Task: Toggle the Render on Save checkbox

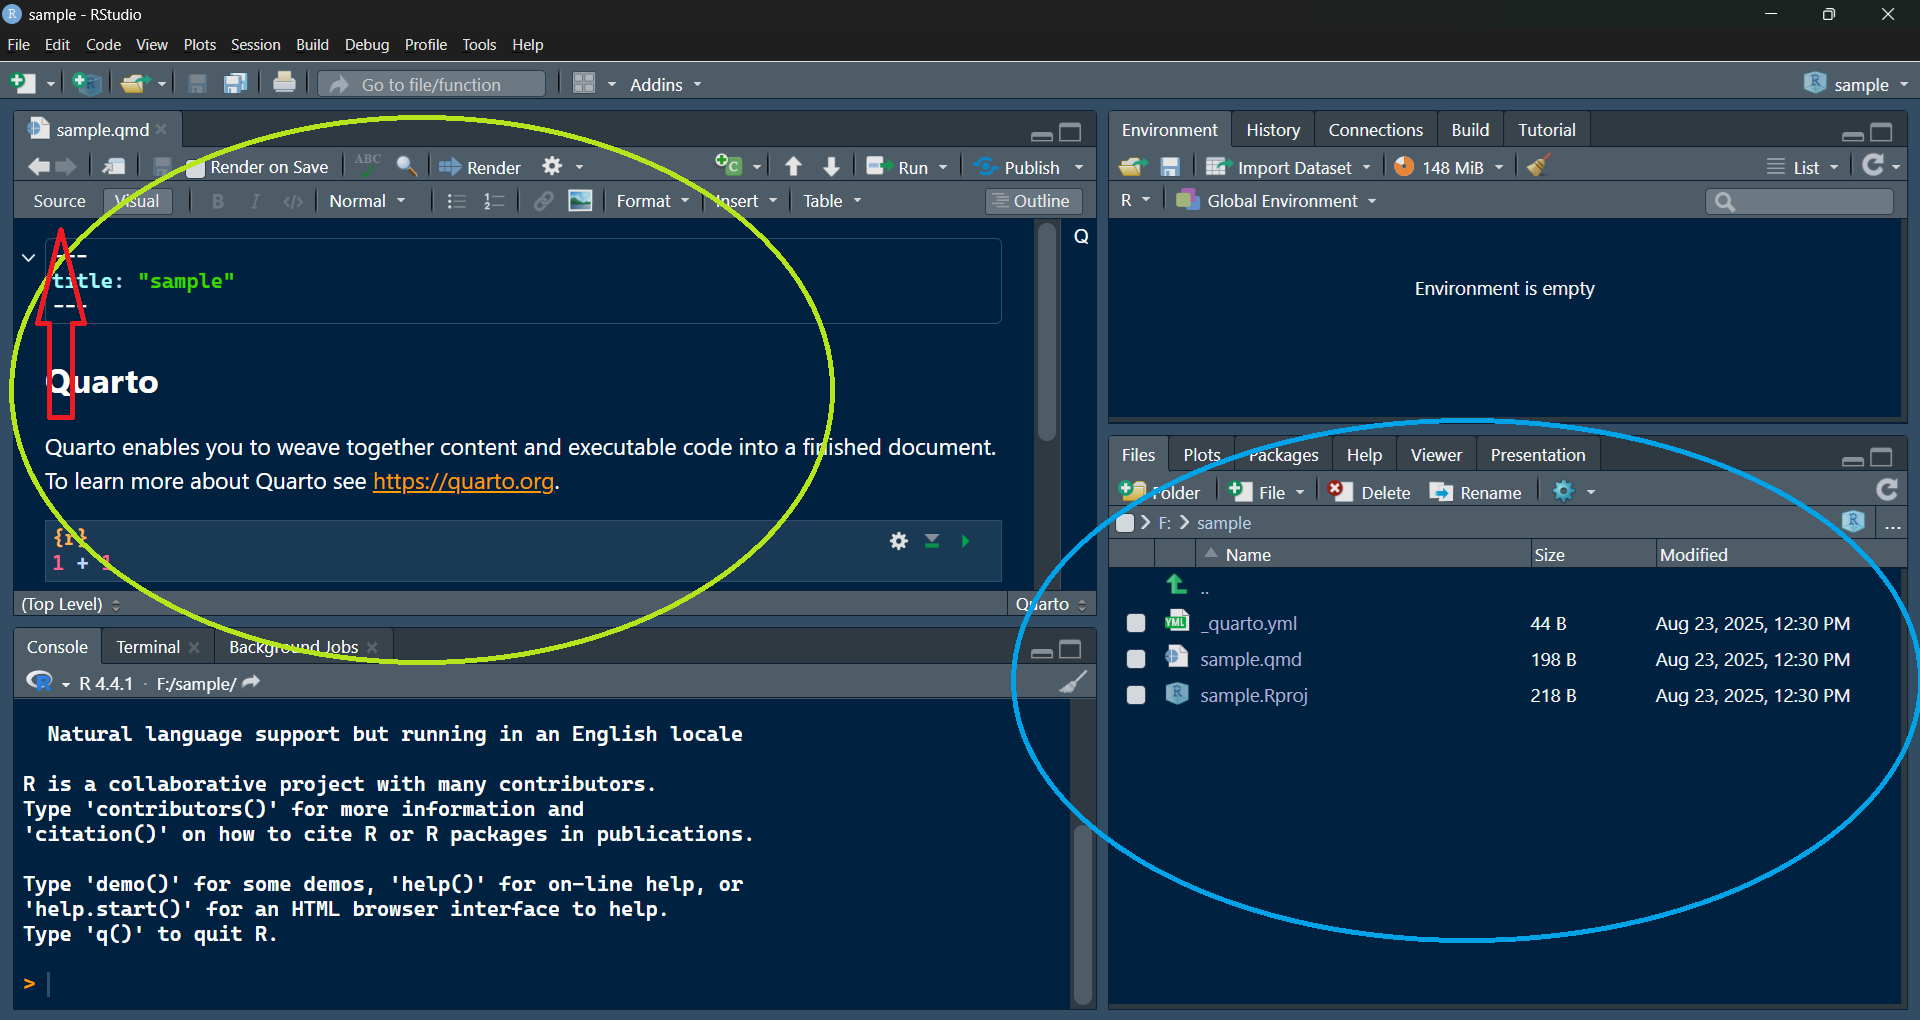Action: [x=195, y=168]
